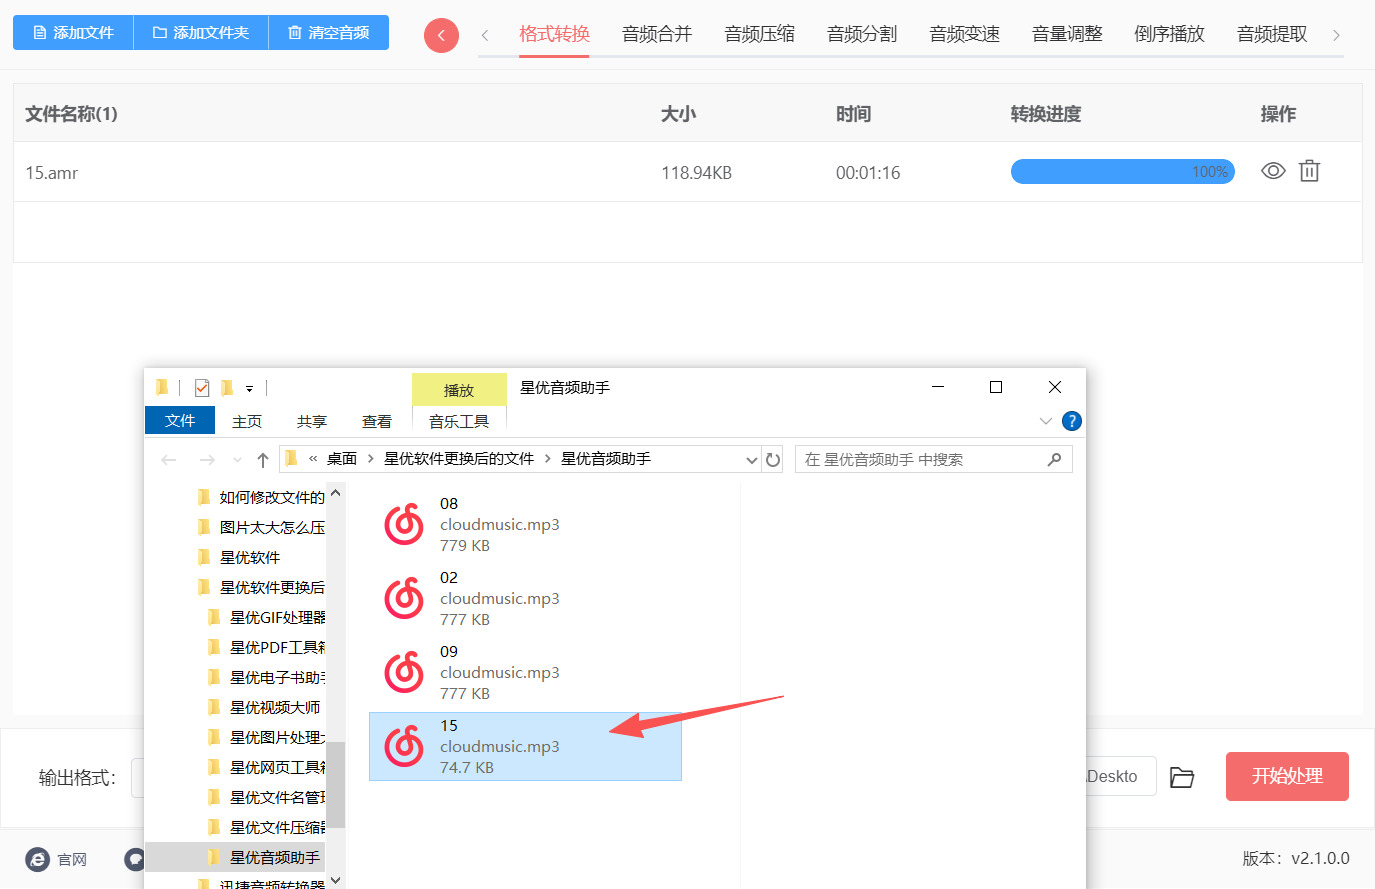Open the 文件 menu in Explorer
Viewport: 1375px width, 889px height.
click(x=180, y=421)
